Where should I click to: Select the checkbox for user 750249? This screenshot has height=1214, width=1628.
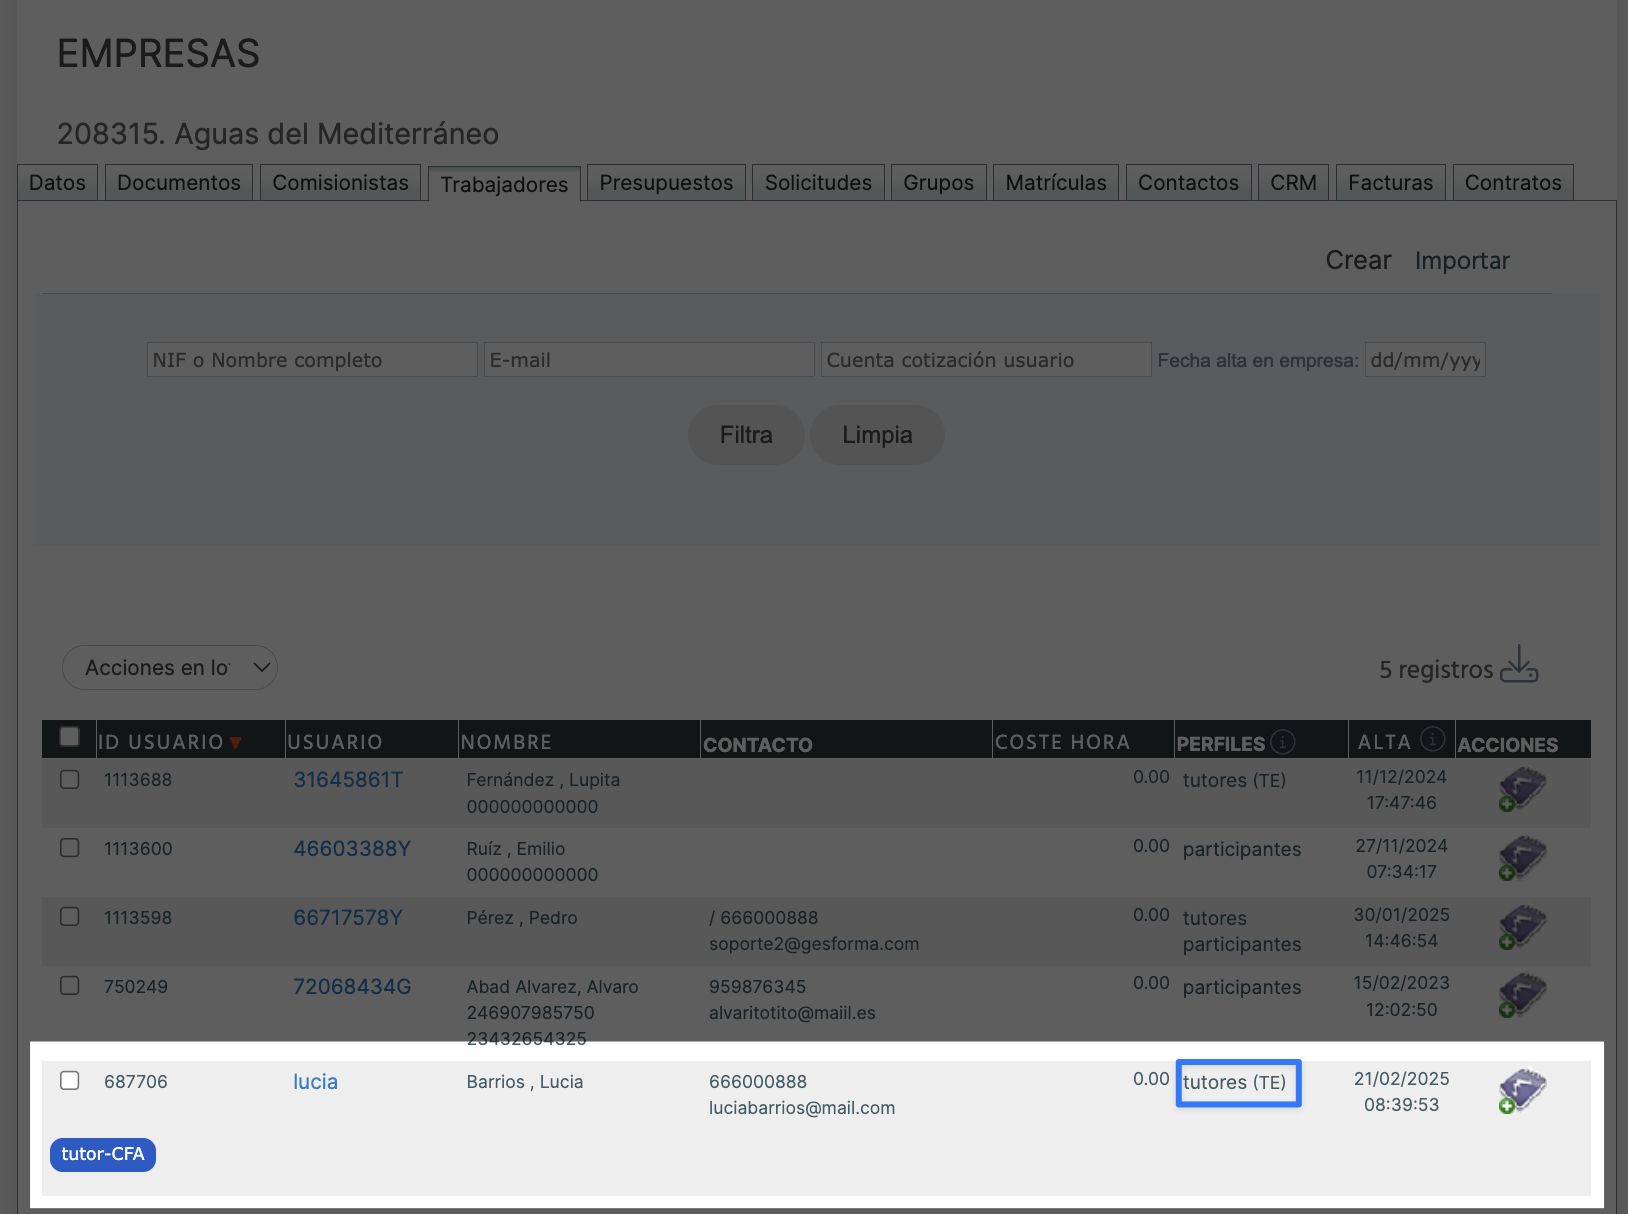click(70, 985)
